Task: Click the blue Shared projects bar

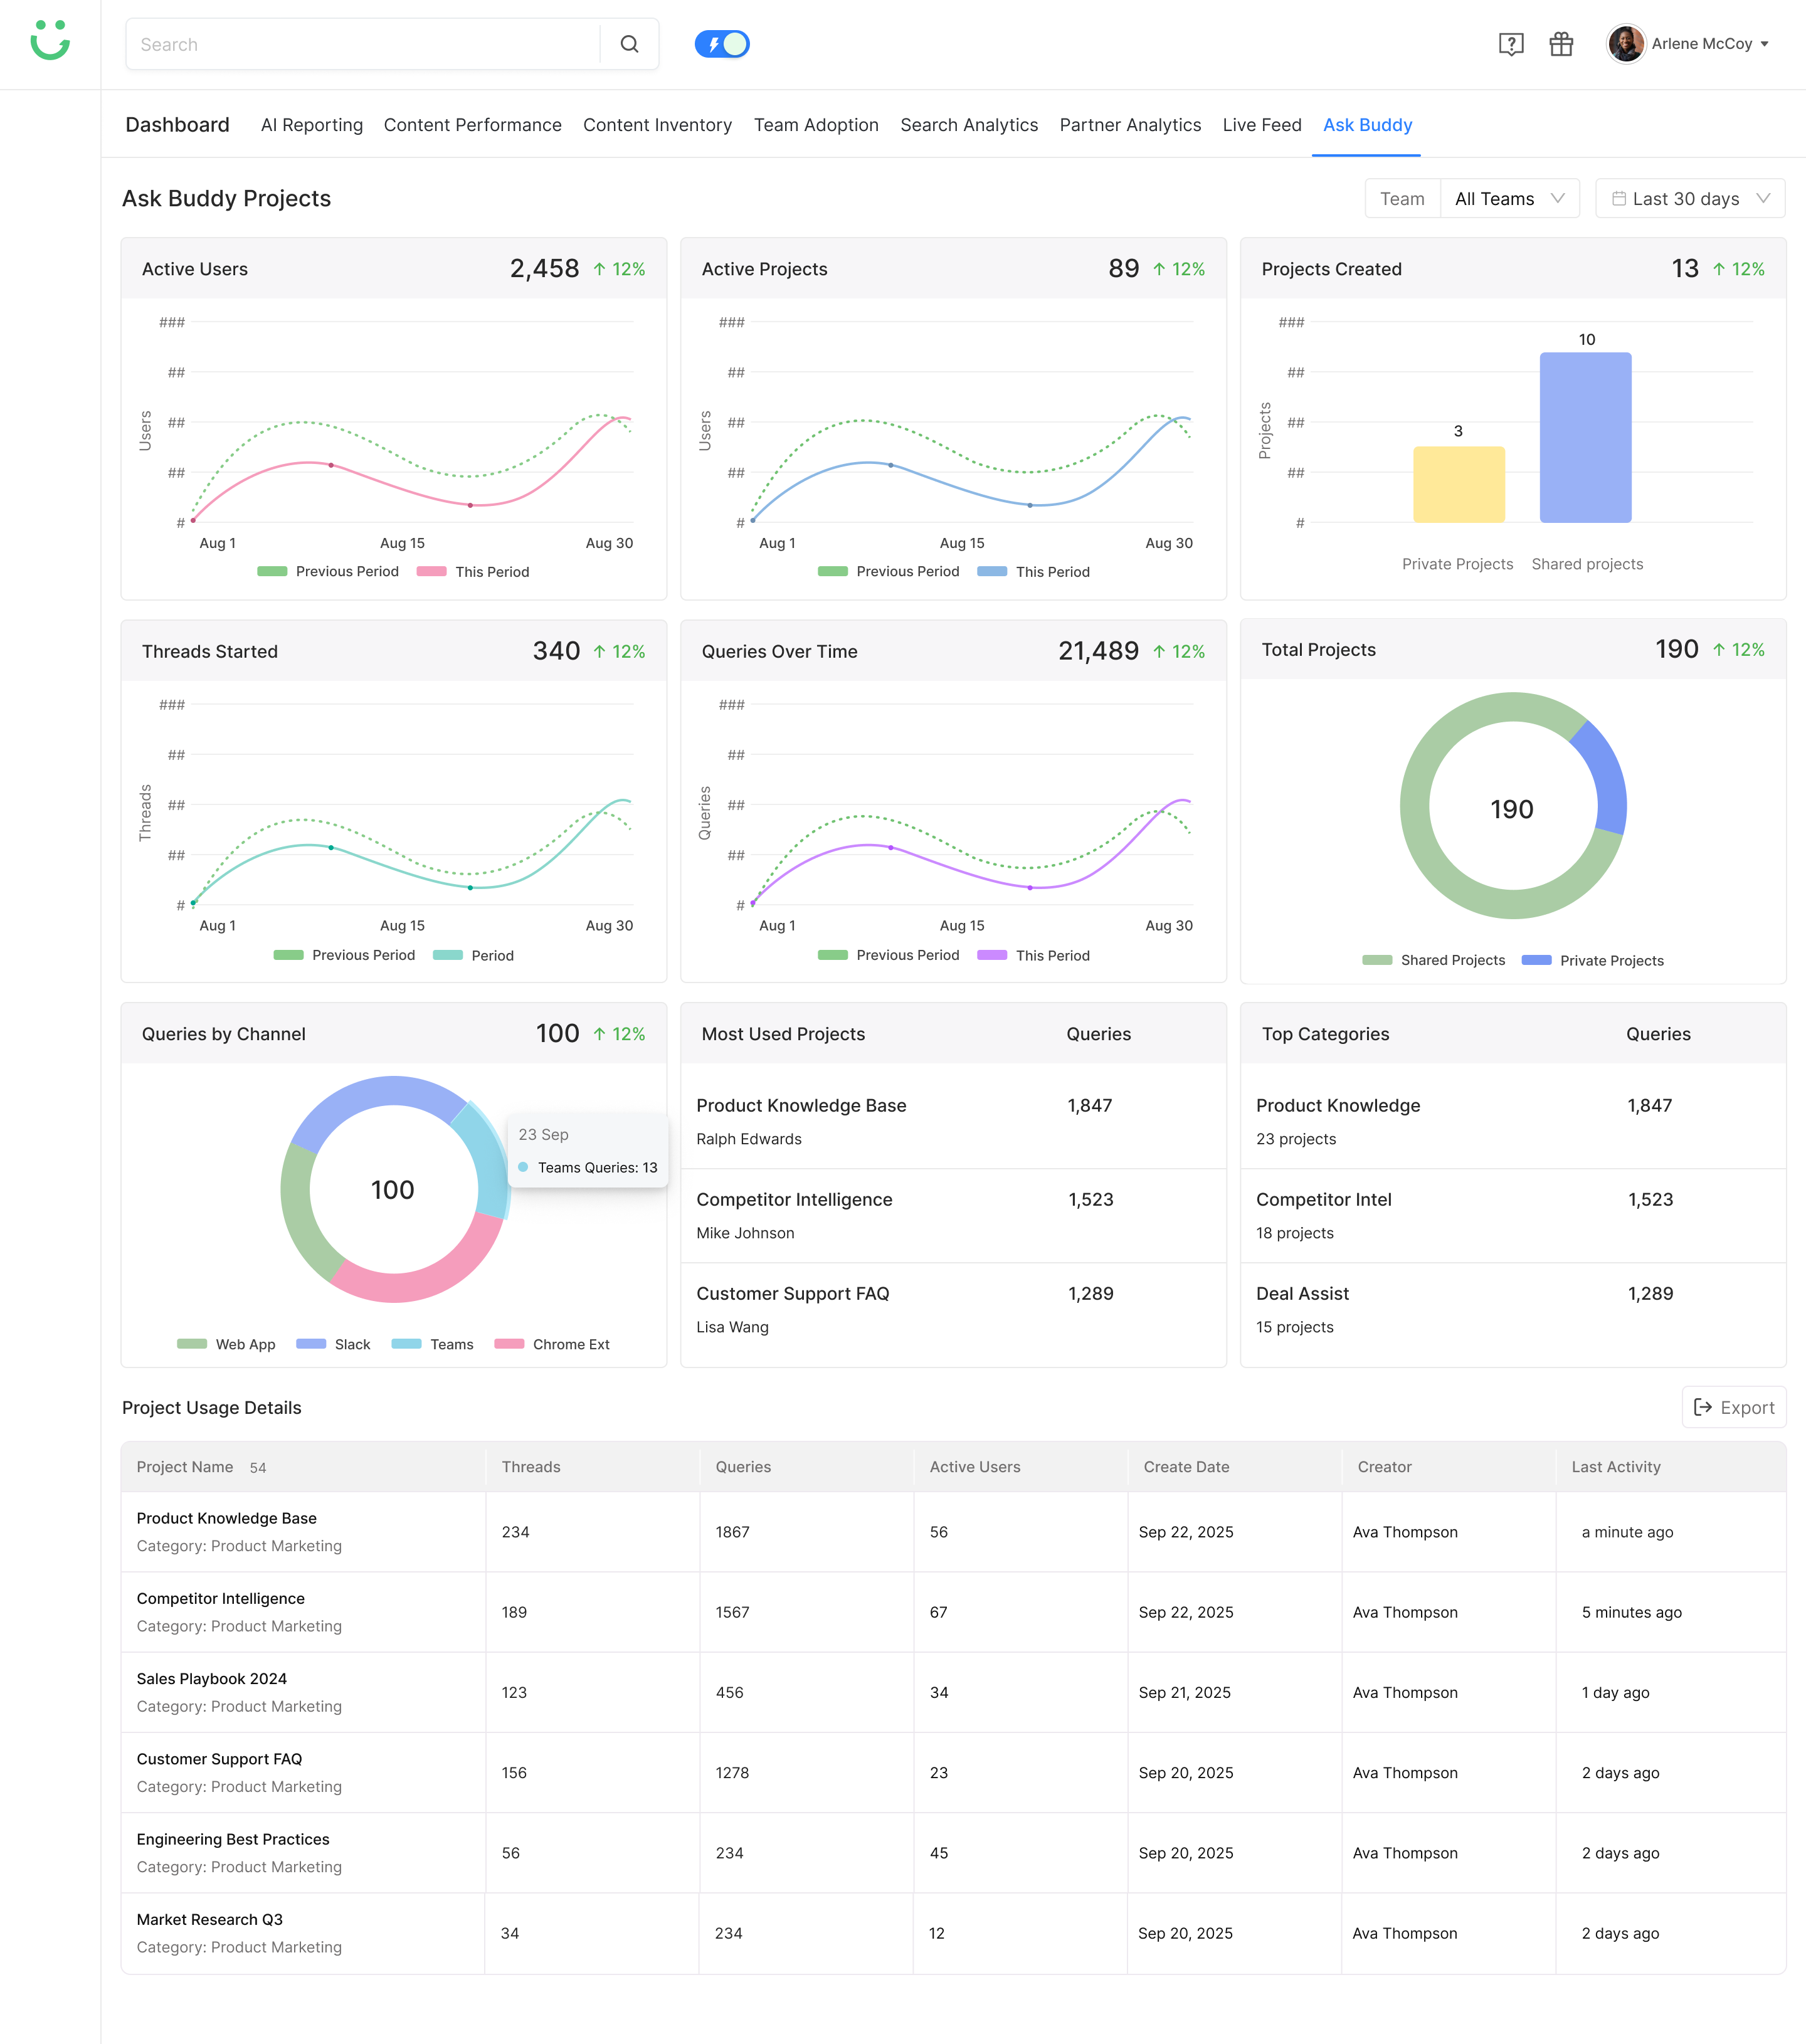Action: coord(1585,437)
